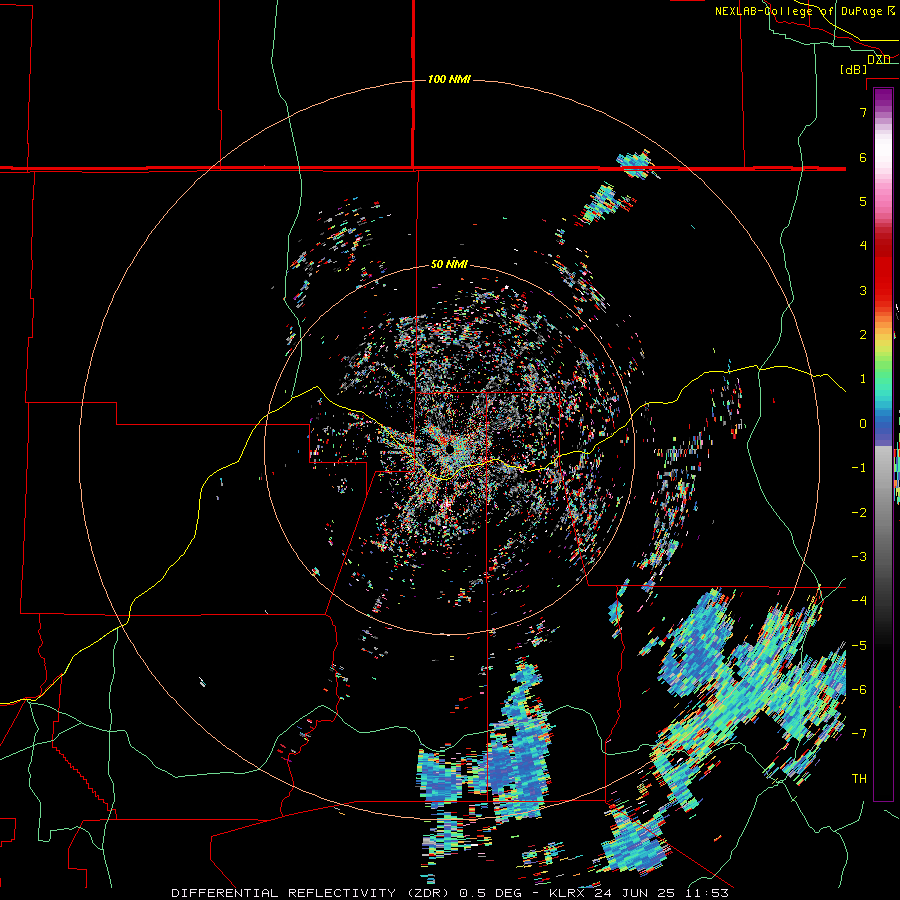Click the NEXLAB-College of DuPage credit text
Screen dimensions: 900x900
(x=804, y=11)
